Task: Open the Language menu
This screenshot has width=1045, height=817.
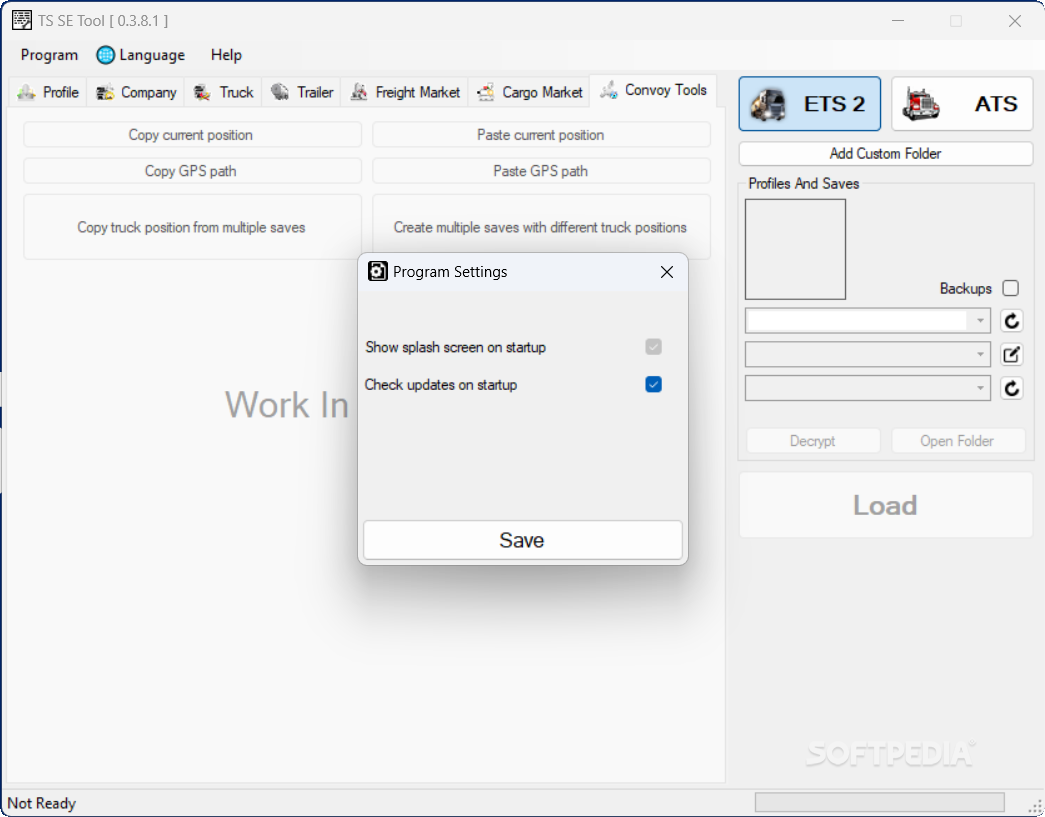Action: 141,55
